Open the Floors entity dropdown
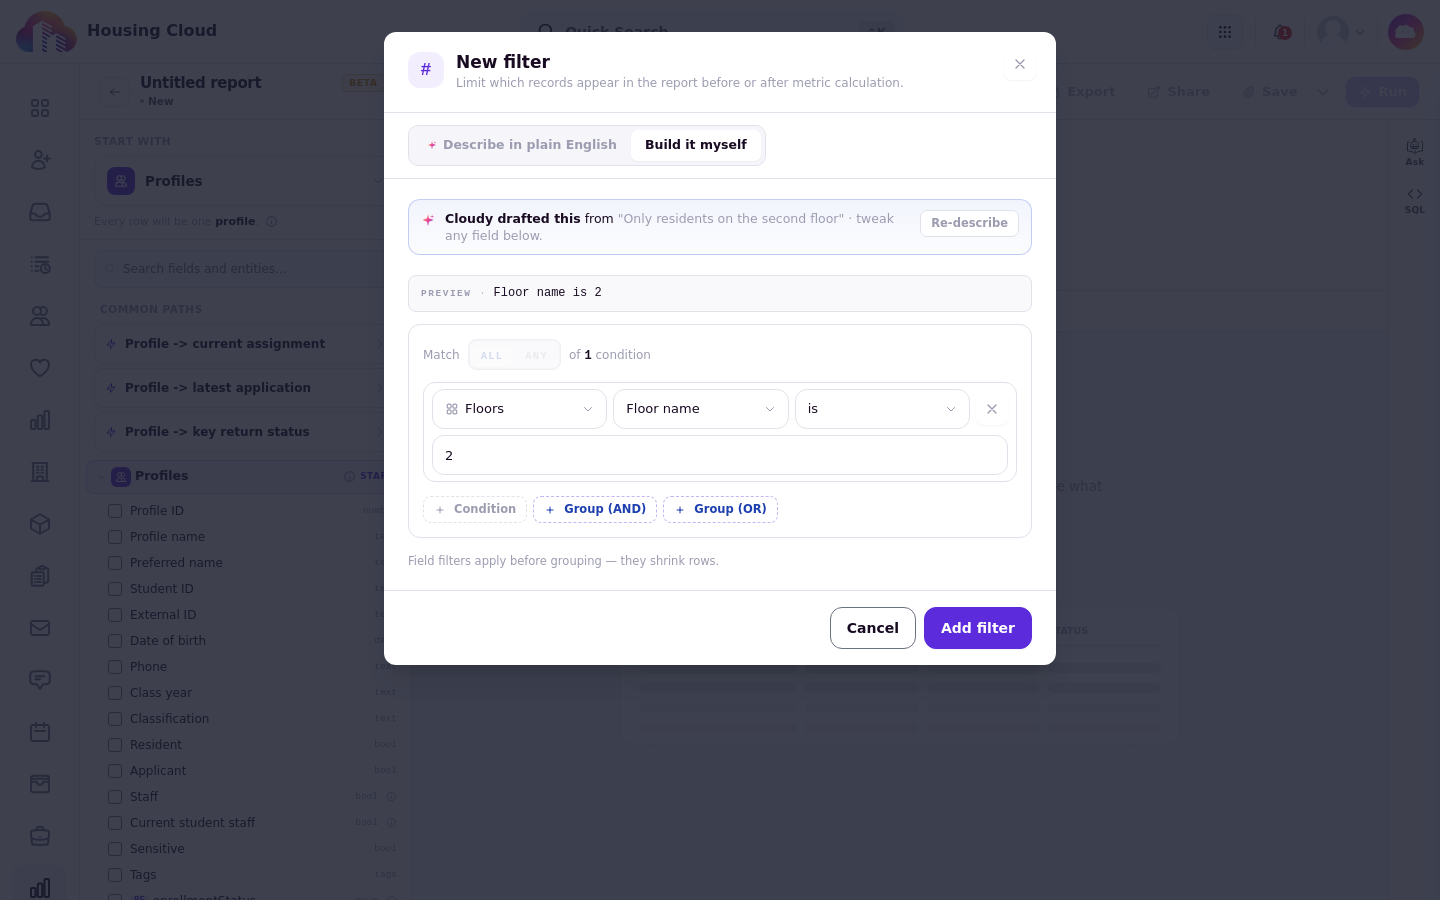Screen dimensions: 1440x900 pos(519,409)
